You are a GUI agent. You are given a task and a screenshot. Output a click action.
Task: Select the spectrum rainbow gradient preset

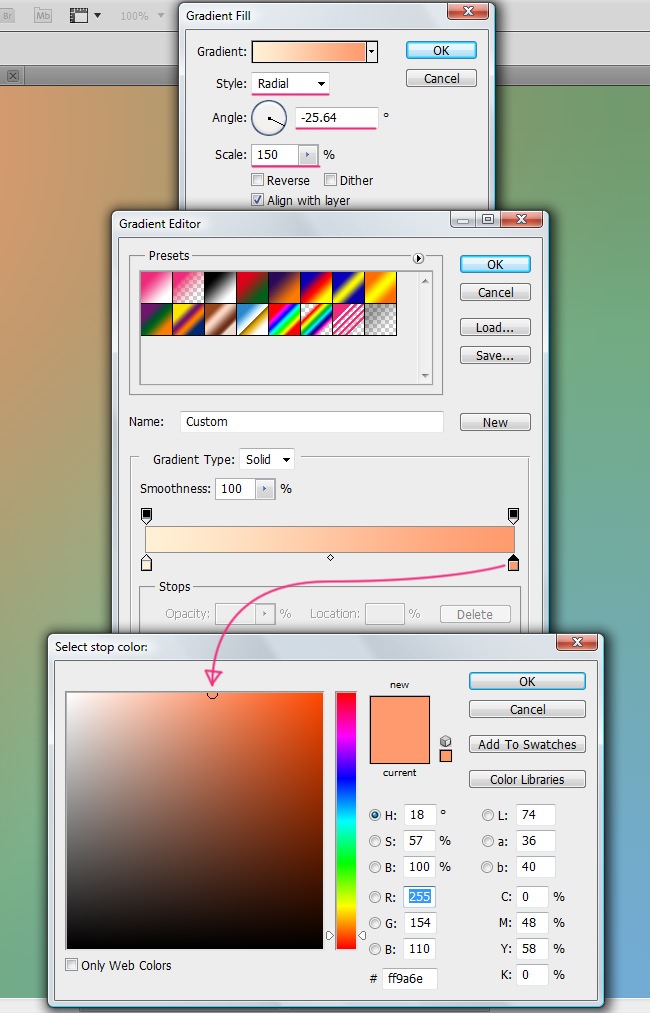pos(284,319)
